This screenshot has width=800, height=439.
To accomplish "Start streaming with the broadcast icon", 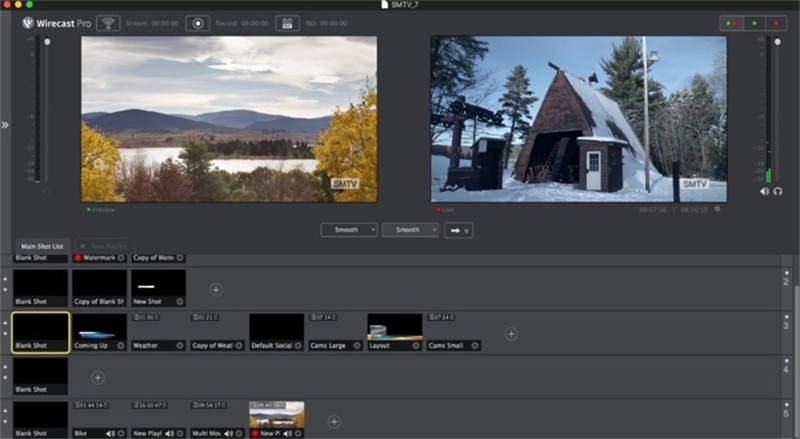I will coord(108,23).
